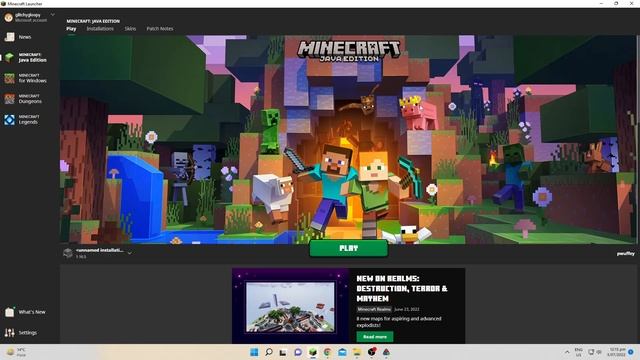
Task: Switch to the Patch Notes tab
Action: click(x=160, y=29)
